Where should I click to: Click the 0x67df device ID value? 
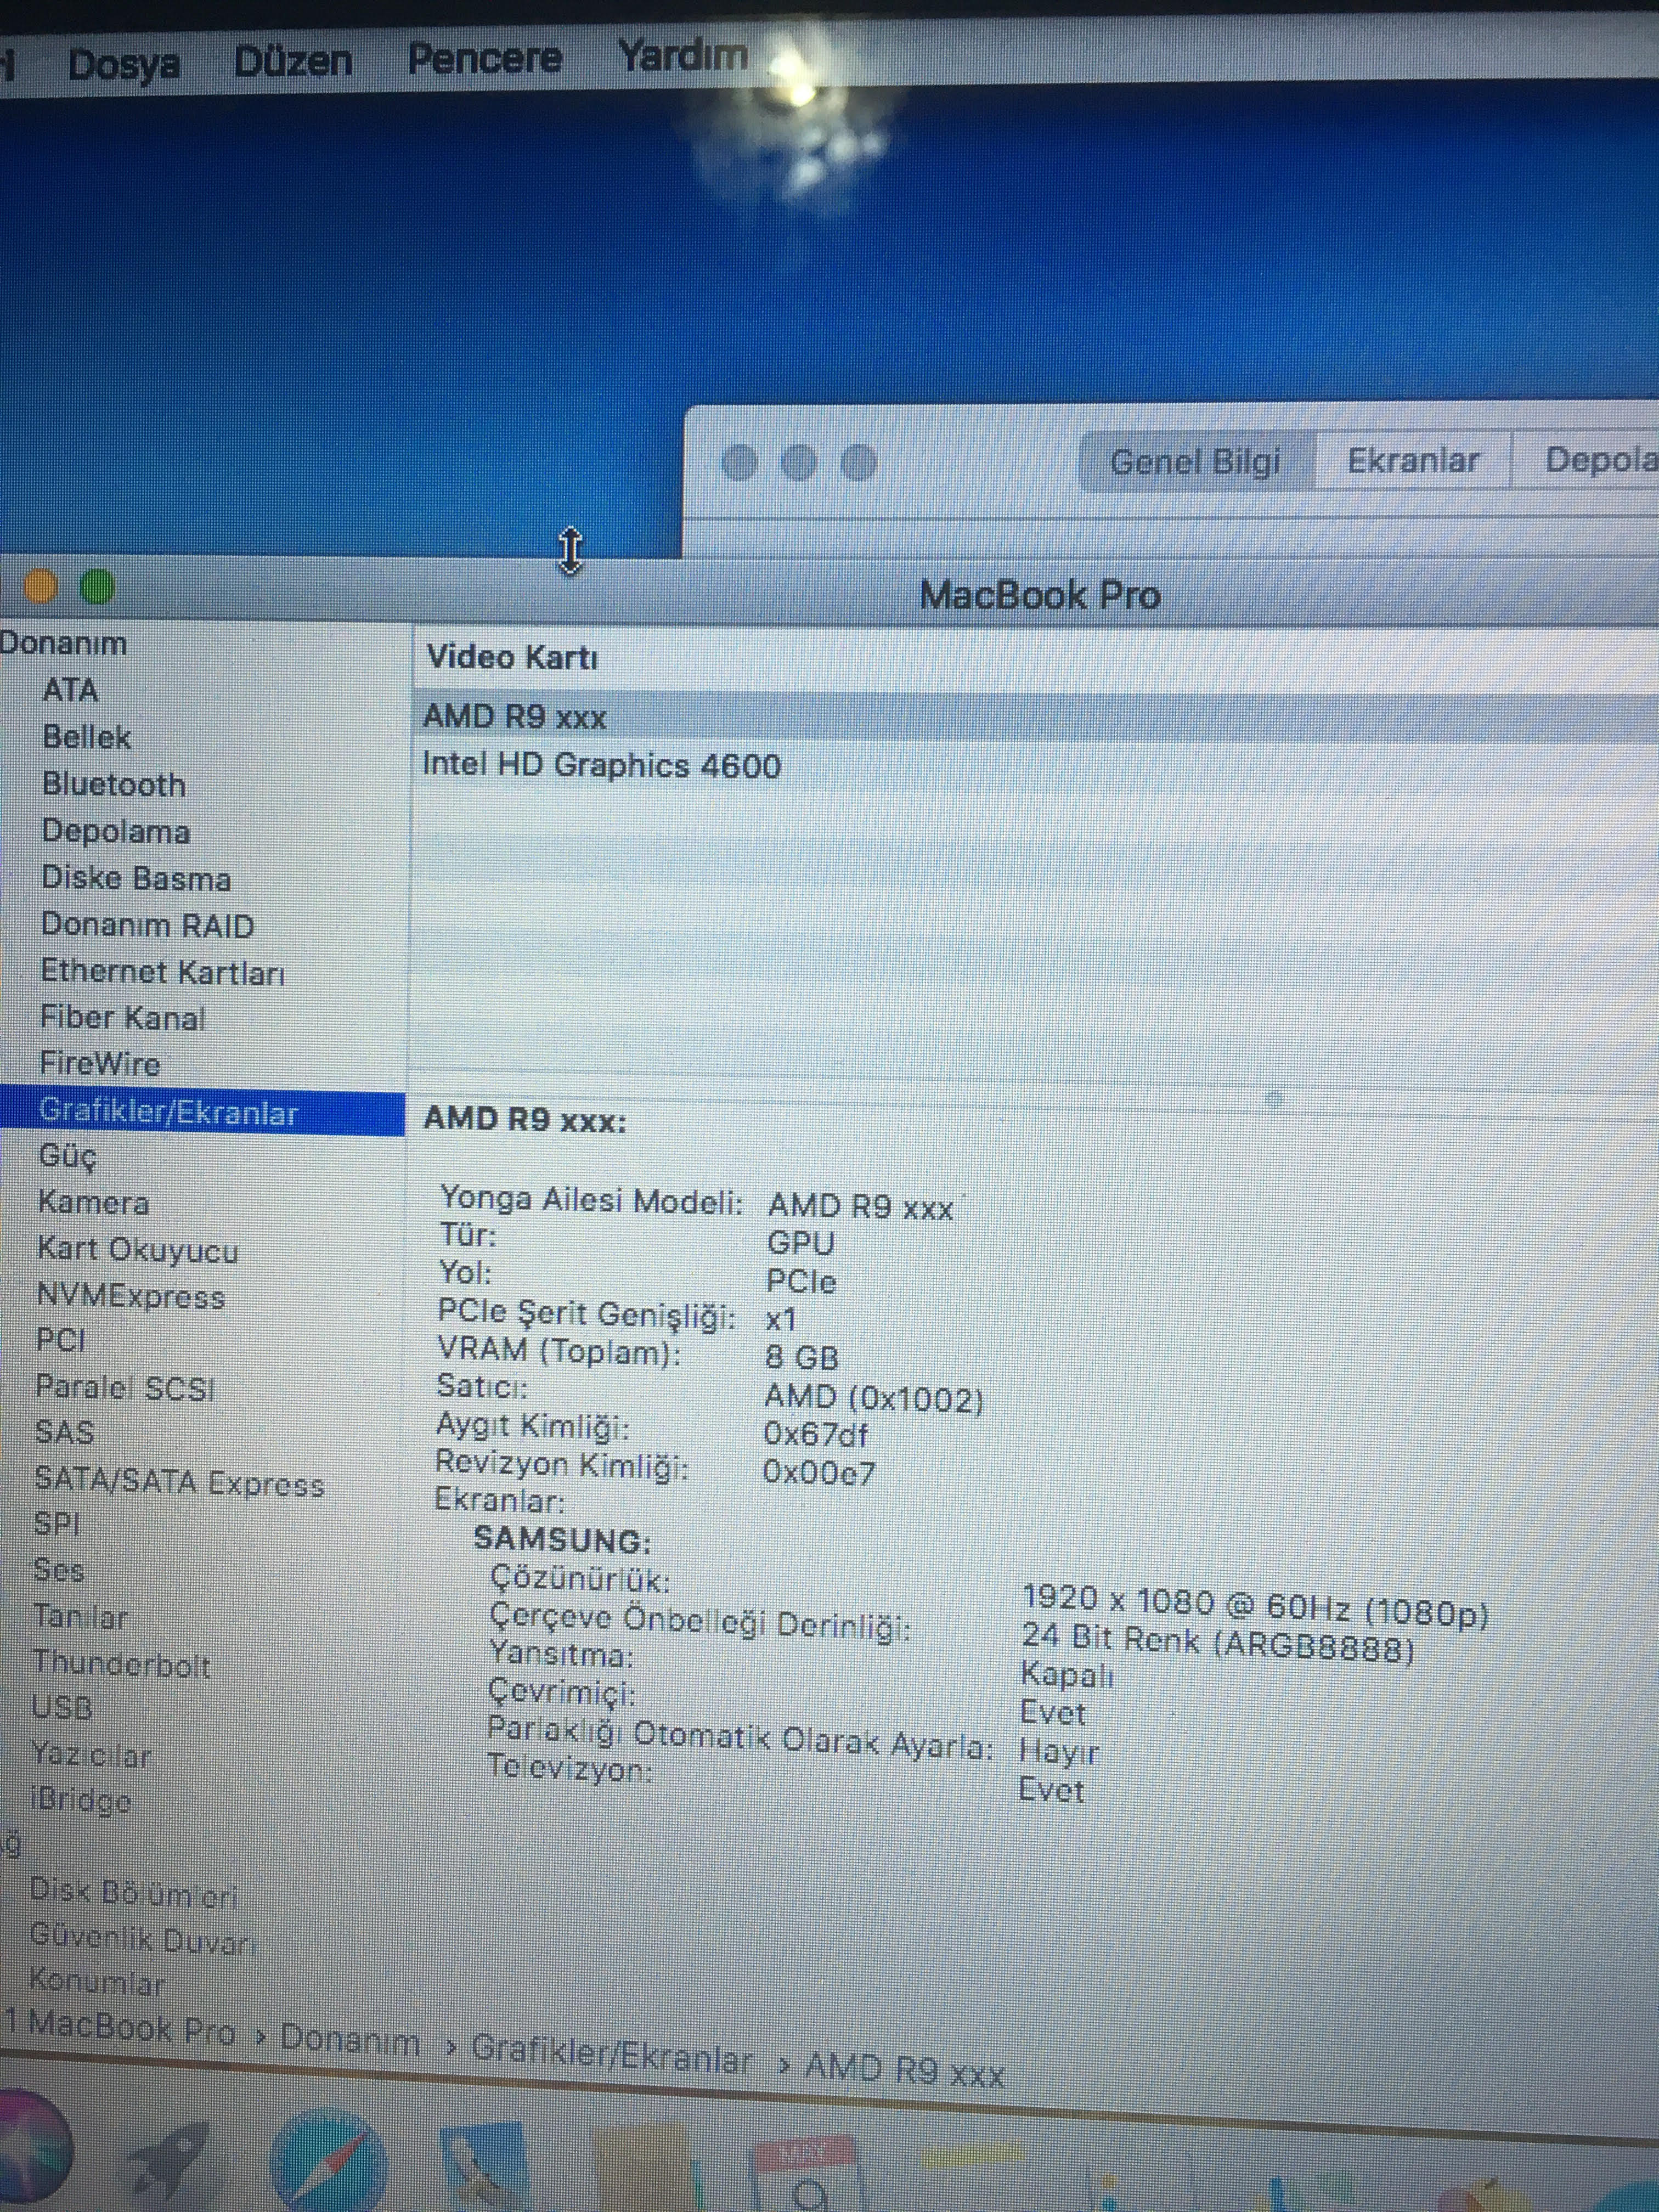[x=815, y=1435]
